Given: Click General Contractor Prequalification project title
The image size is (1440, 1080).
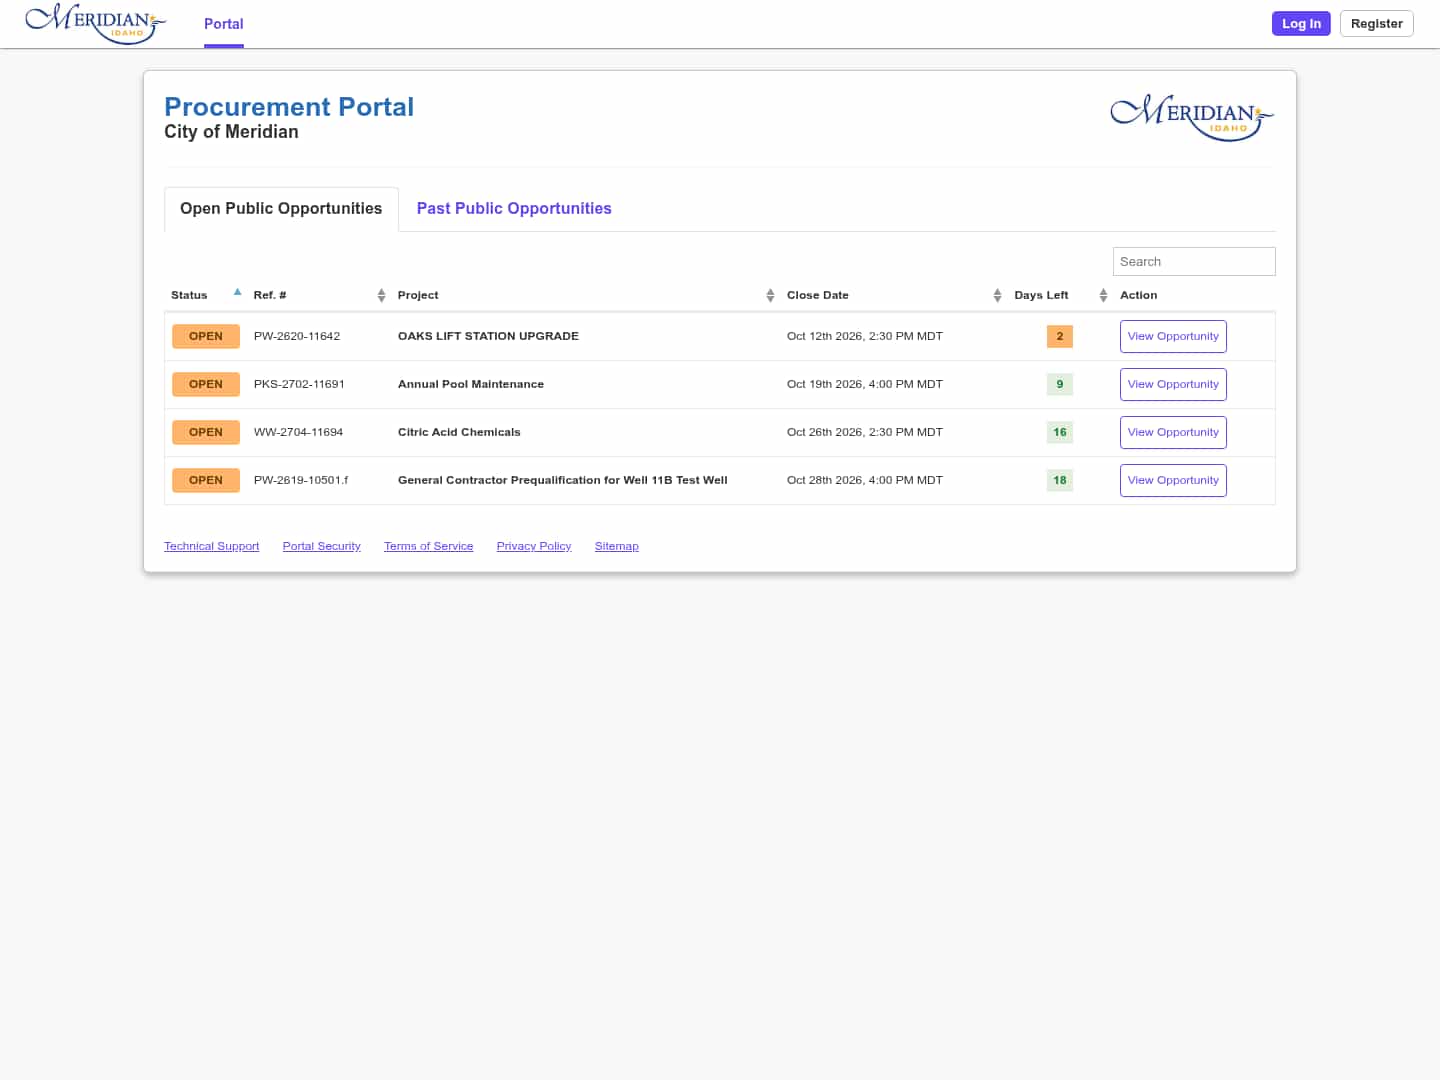Looking at the screenshot, I should click(x=563, y=480).
